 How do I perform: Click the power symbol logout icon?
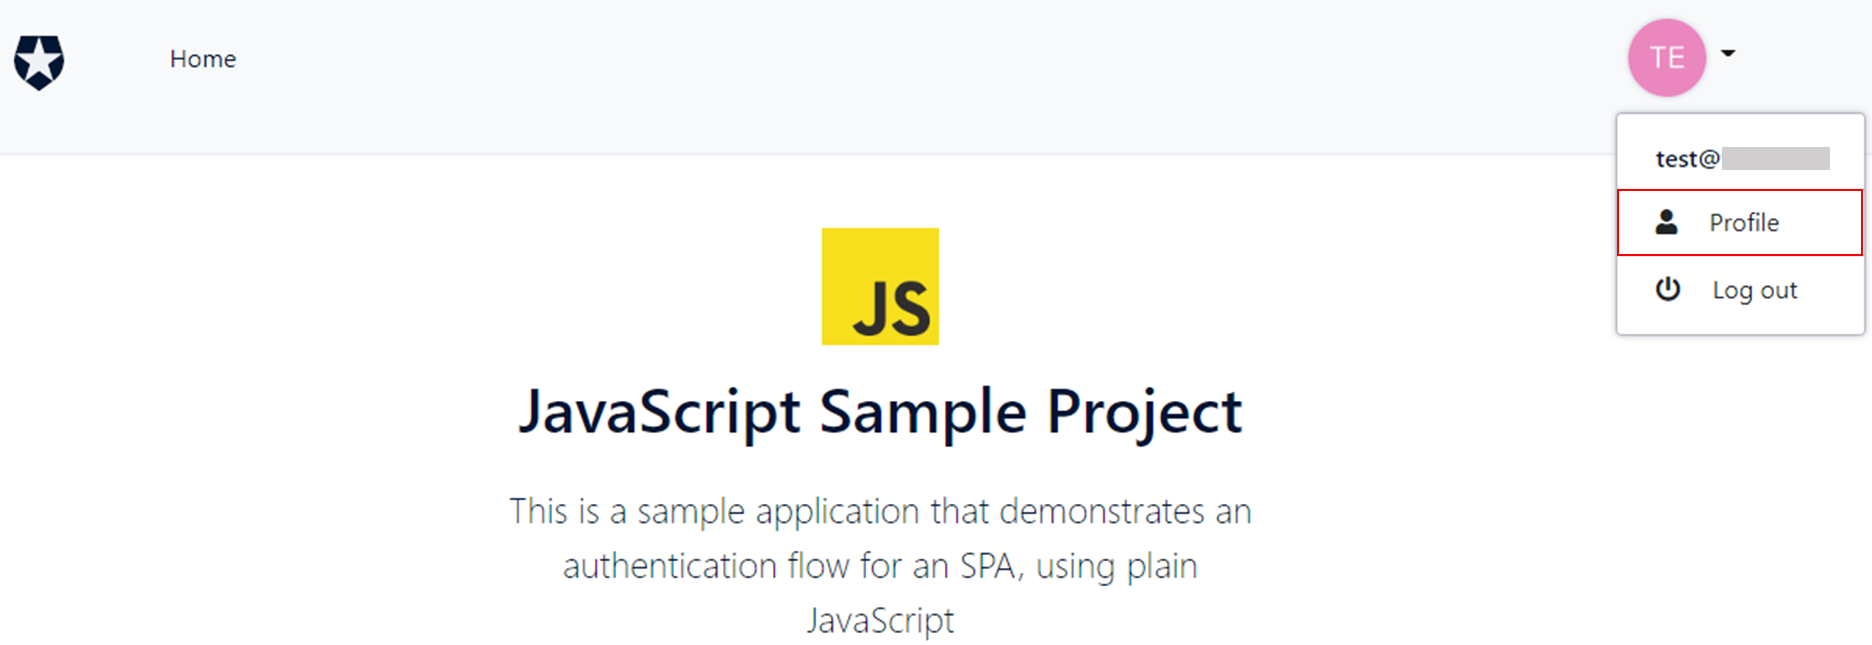click(1667, 289)
